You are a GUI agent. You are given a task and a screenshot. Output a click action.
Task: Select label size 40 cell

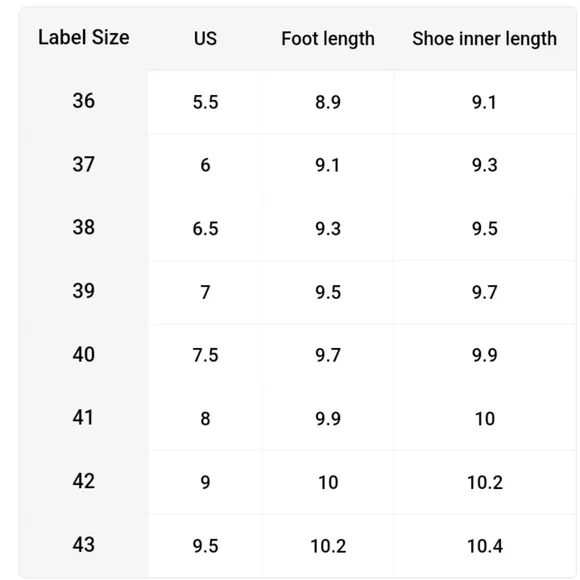point(84,355)
